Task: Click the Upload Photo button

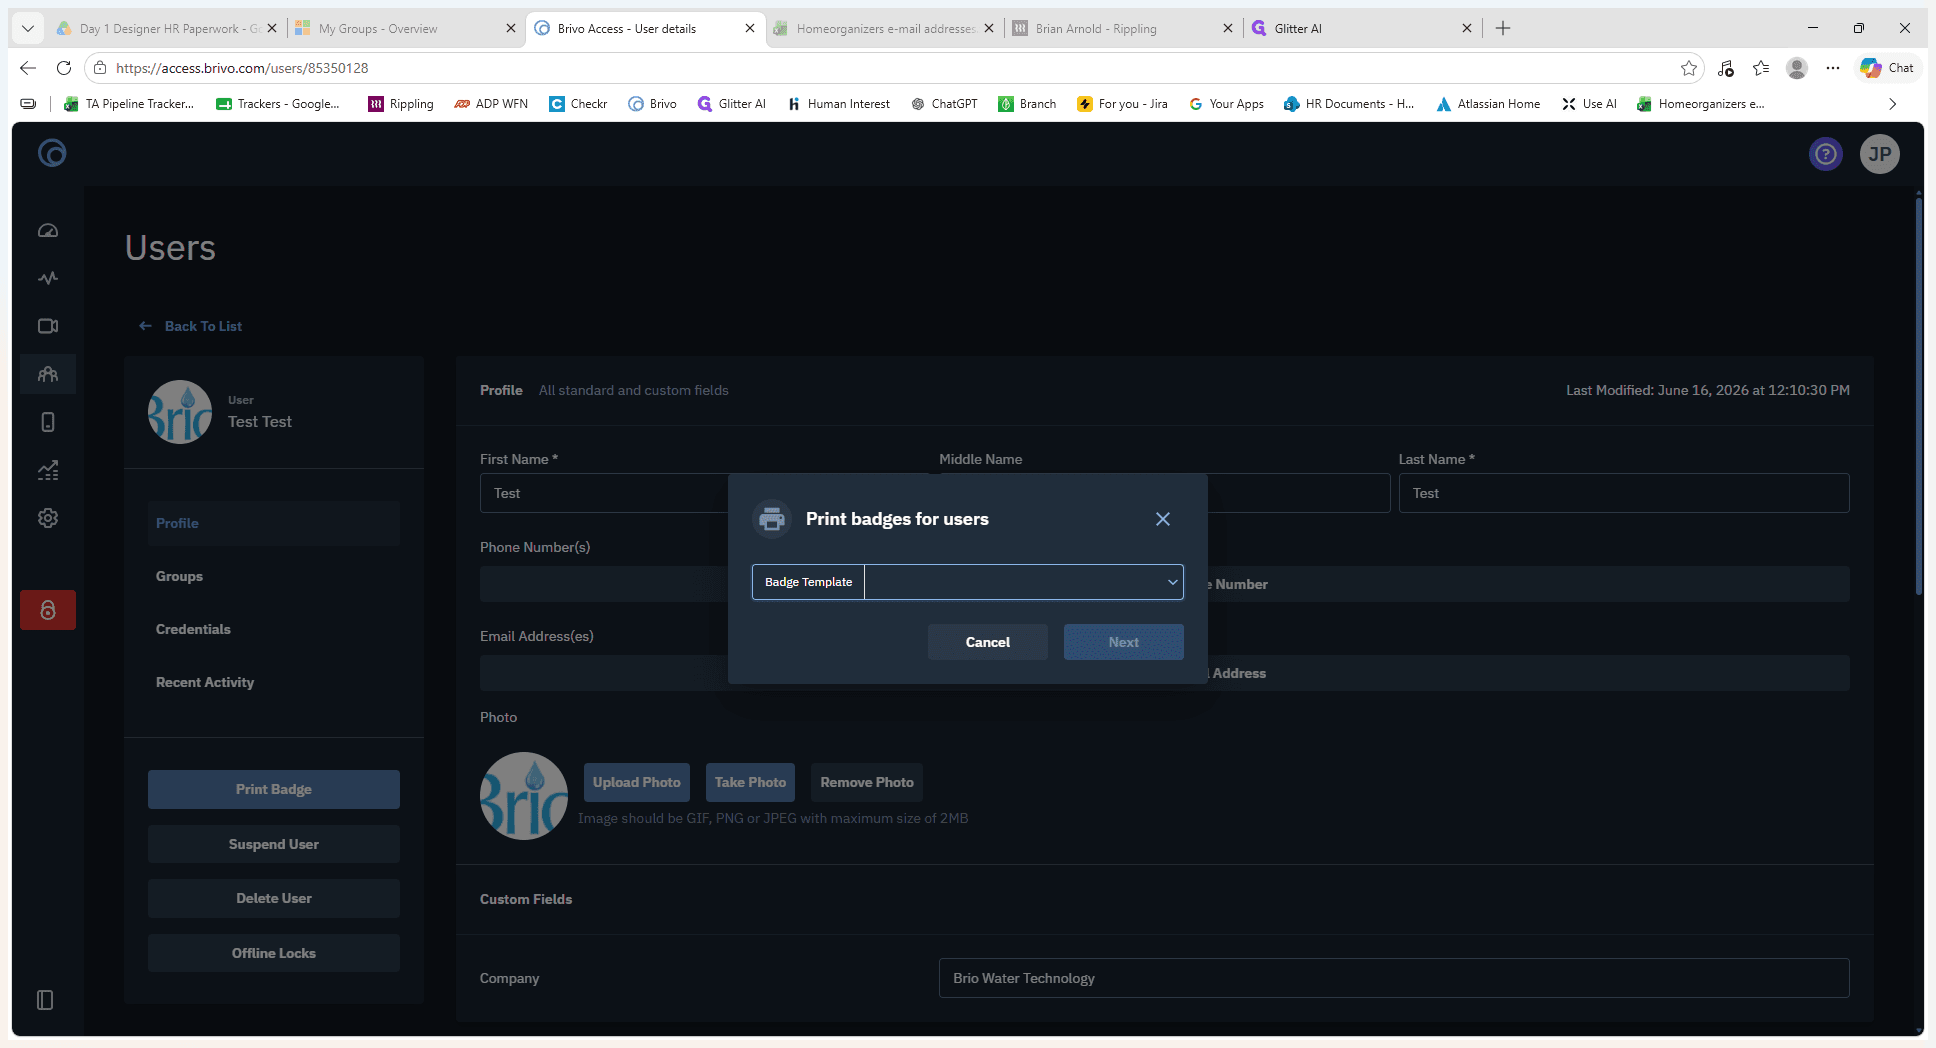Action: (637, 782)
